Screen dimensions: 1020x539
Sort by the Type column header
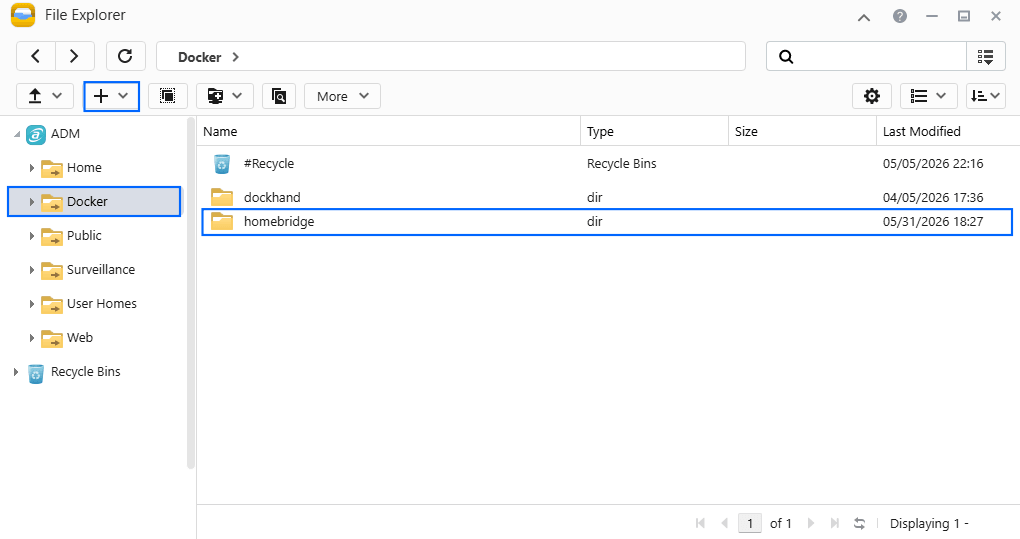pyautogui.click(x=654, y=131)
